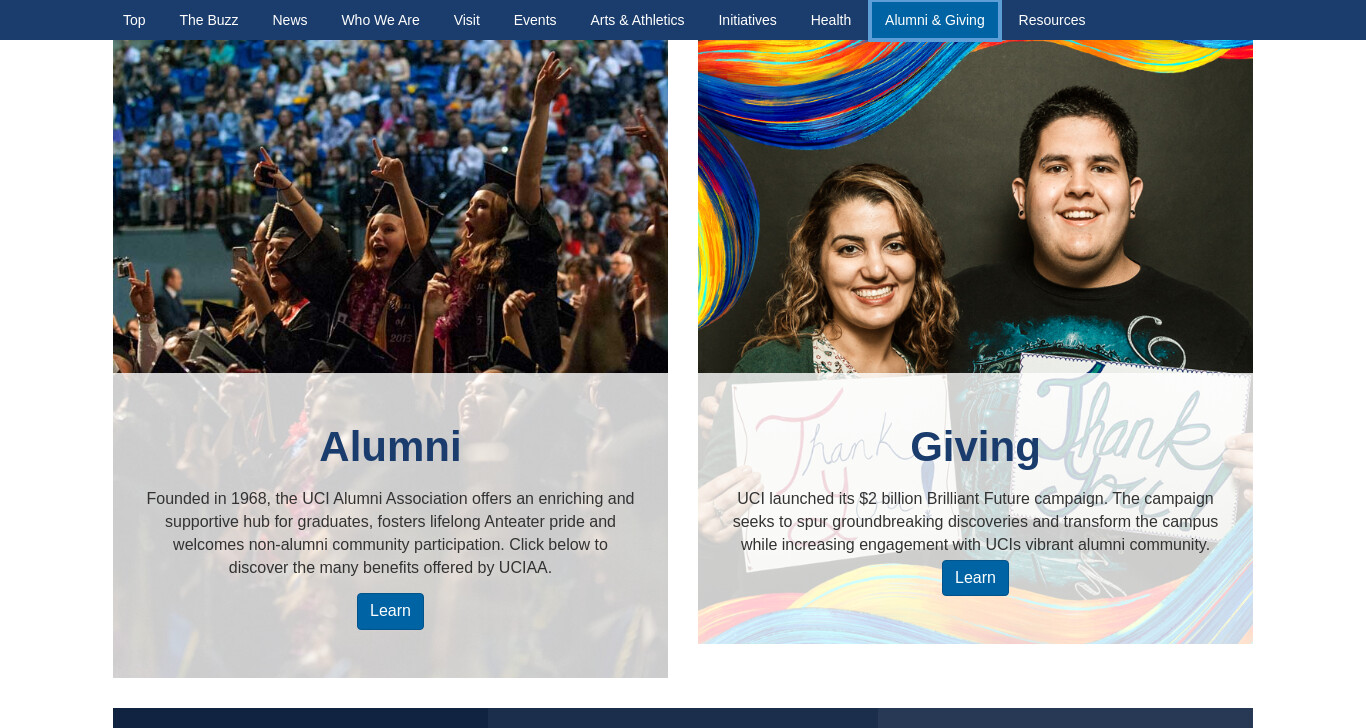
Task: Go to Who We Are section
Action: (380, 20)
